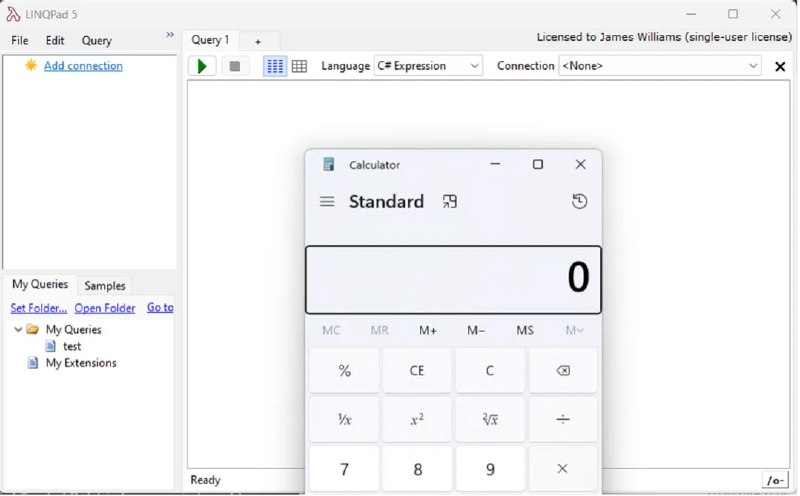Image resolution: width=800 pixels, height=496 pixels.
Task: Click the Calculator square root button
Action: [x=490, y=419]
